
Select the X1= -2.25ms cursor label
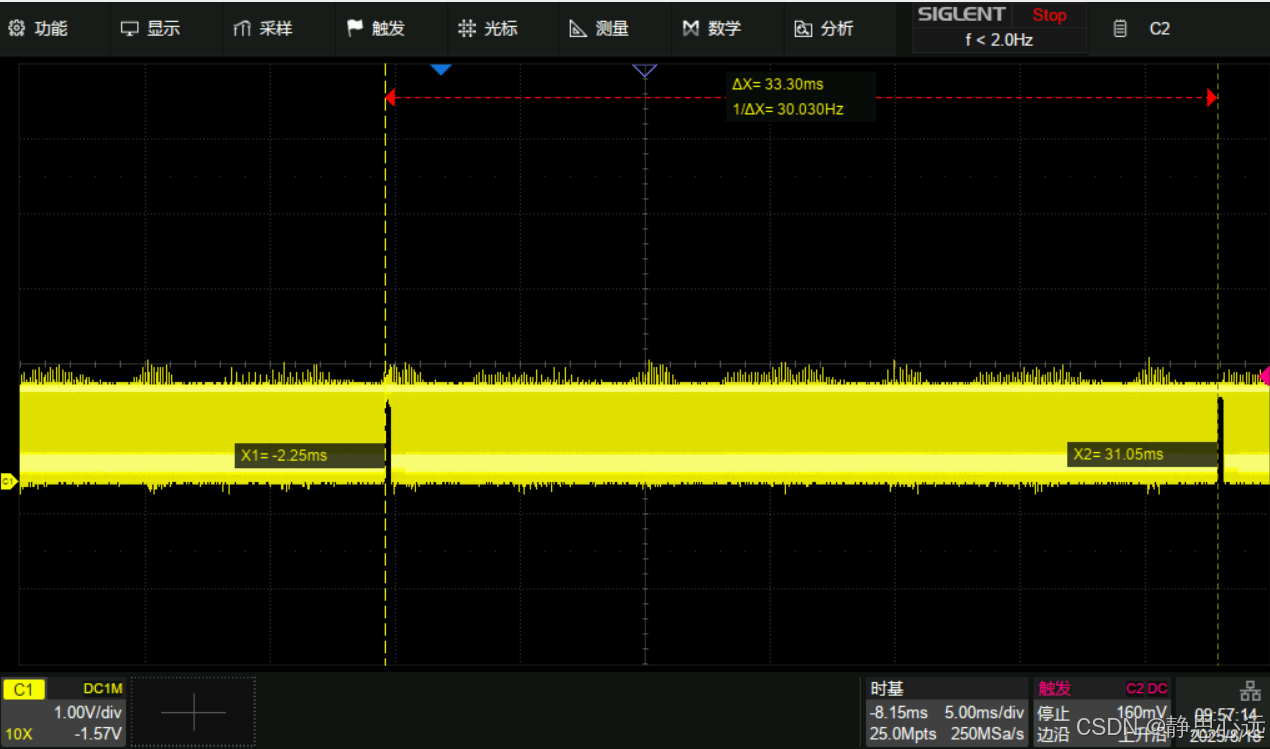click(x=310, y=455)
